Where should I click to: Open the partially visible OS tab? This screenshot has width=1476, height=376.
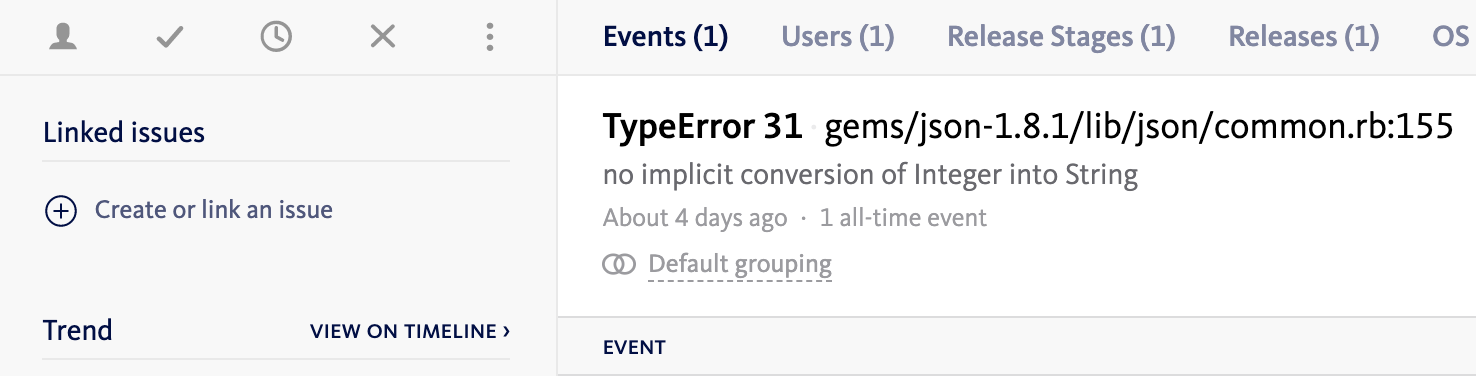point(1452,37)
